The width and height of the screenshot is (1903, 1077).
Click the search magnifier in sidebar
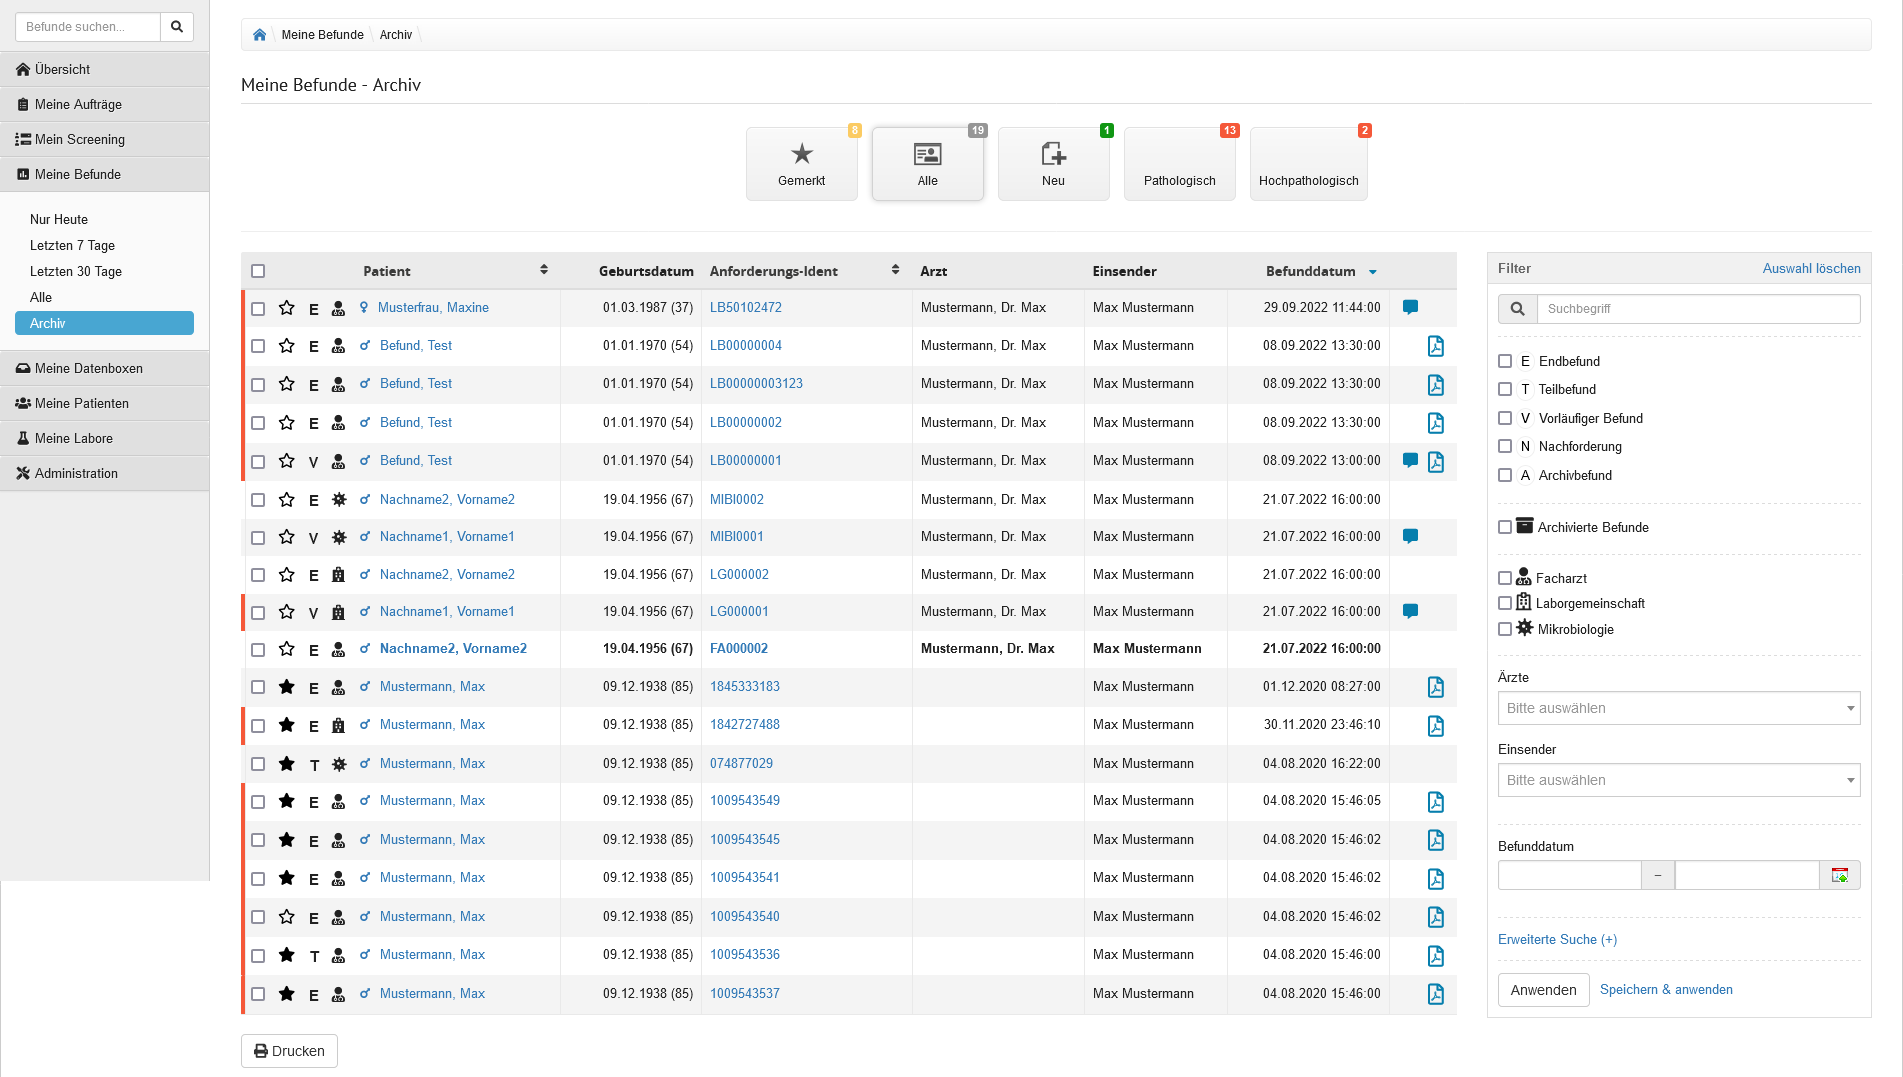[x=177, y=27]
